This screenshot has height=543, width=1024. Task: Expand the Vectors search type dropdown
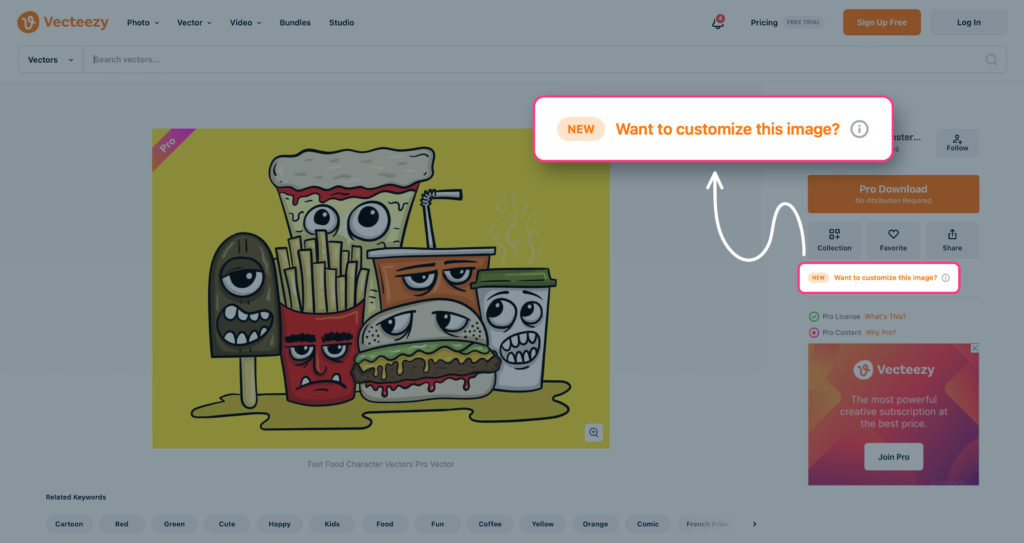coord(50,59)
